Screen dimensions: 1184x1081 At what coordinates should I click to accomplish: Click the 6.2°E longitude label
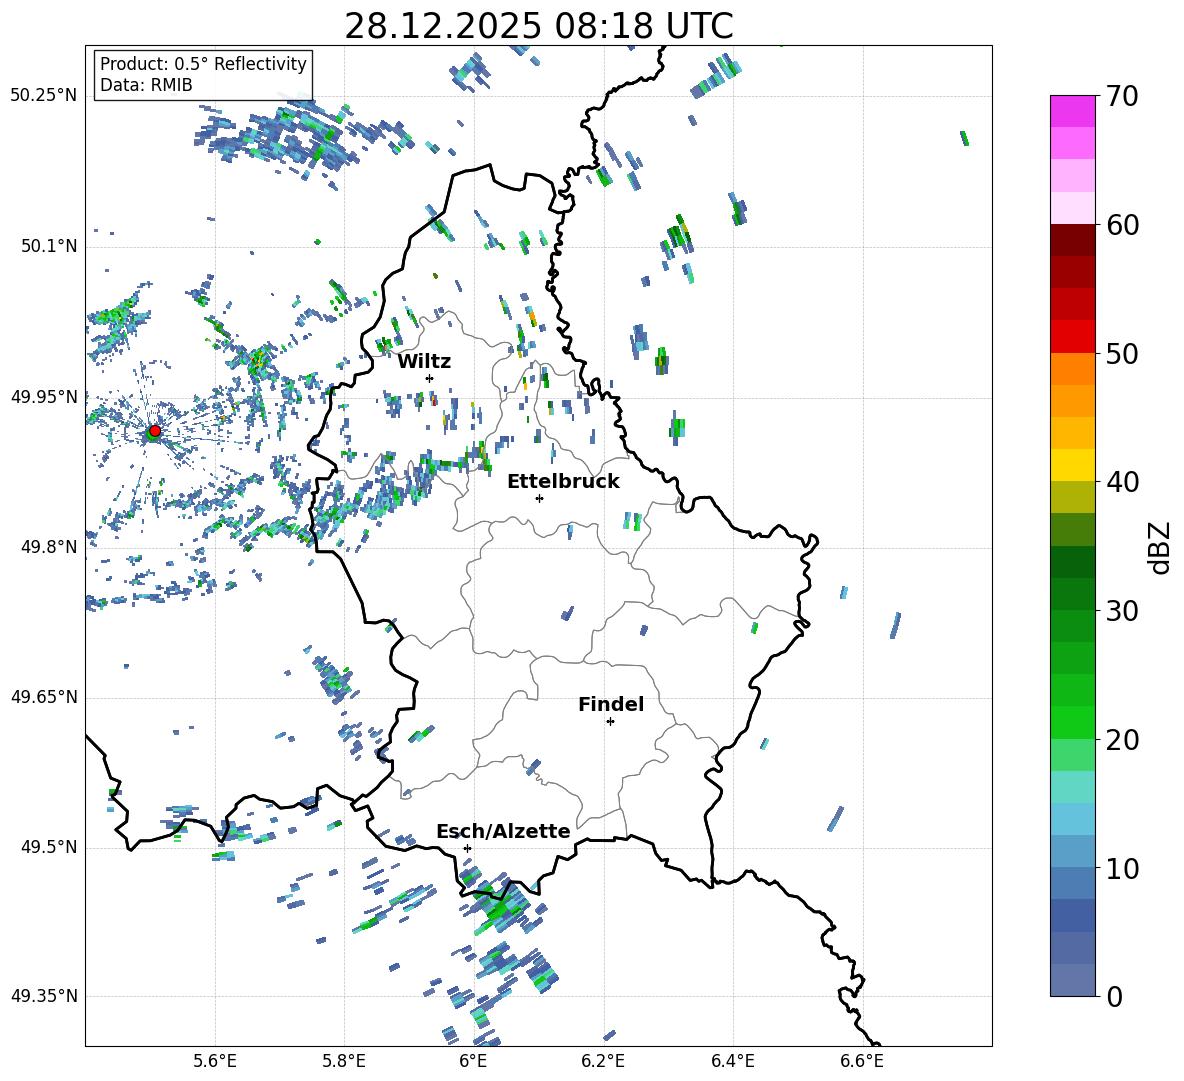coord(603,1061)
